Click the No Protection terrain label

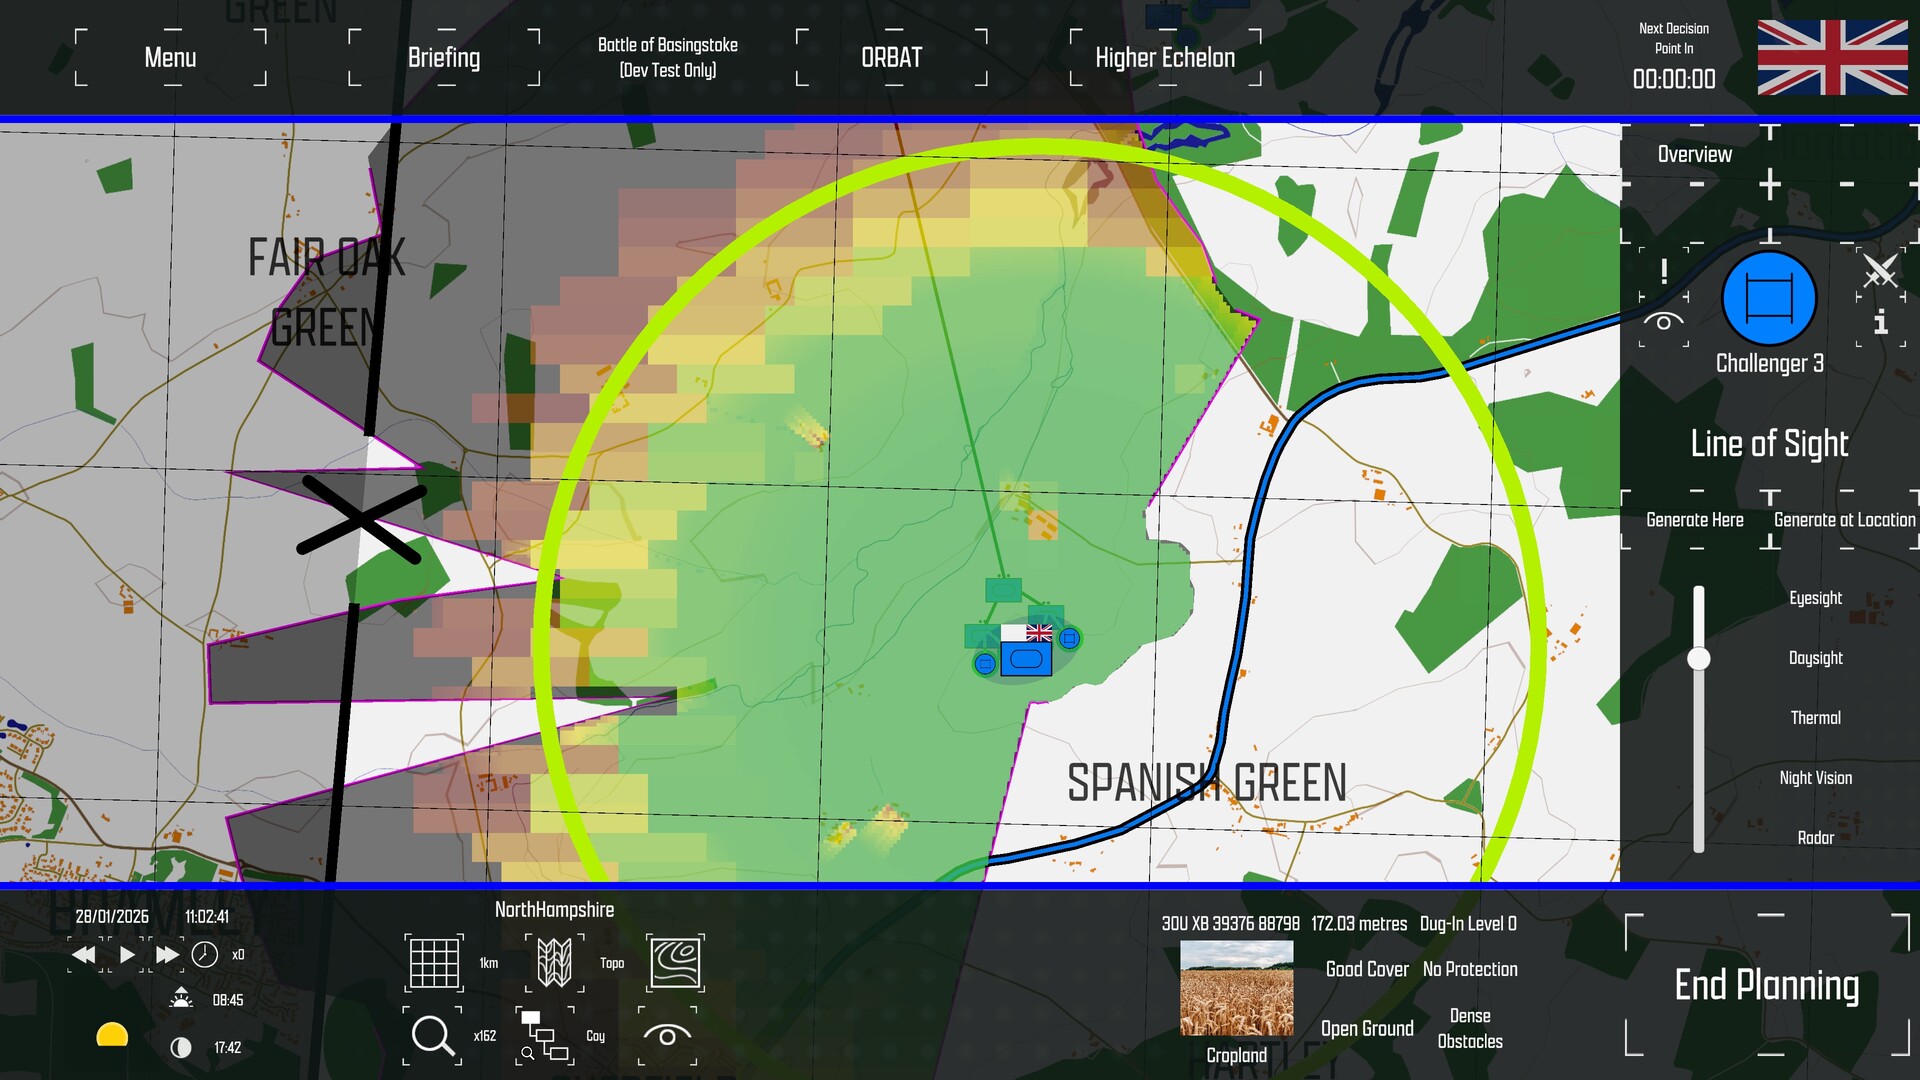point(1470,969)
